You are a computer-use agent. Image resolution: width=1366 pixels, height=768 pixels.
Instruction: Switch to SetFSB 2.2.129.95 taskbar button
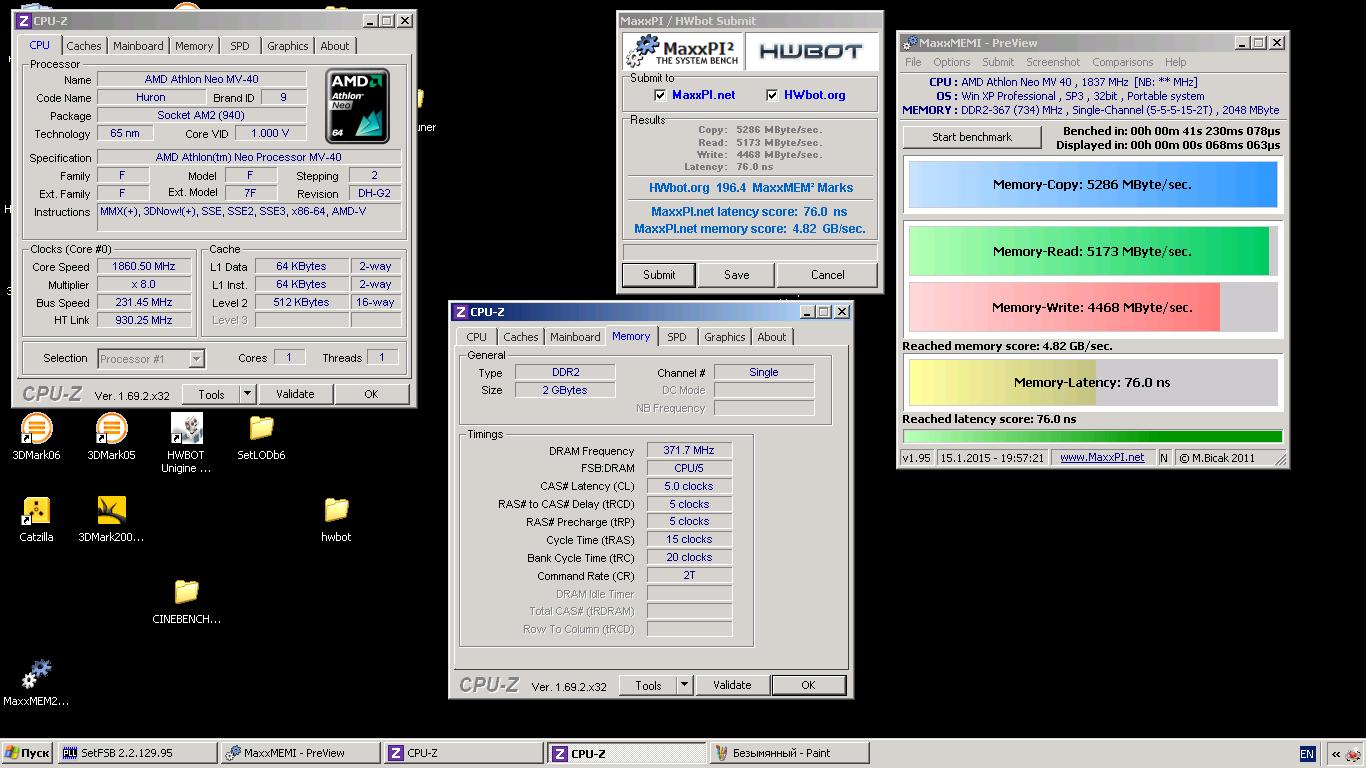pyautogui.click(x=137, y=753)
